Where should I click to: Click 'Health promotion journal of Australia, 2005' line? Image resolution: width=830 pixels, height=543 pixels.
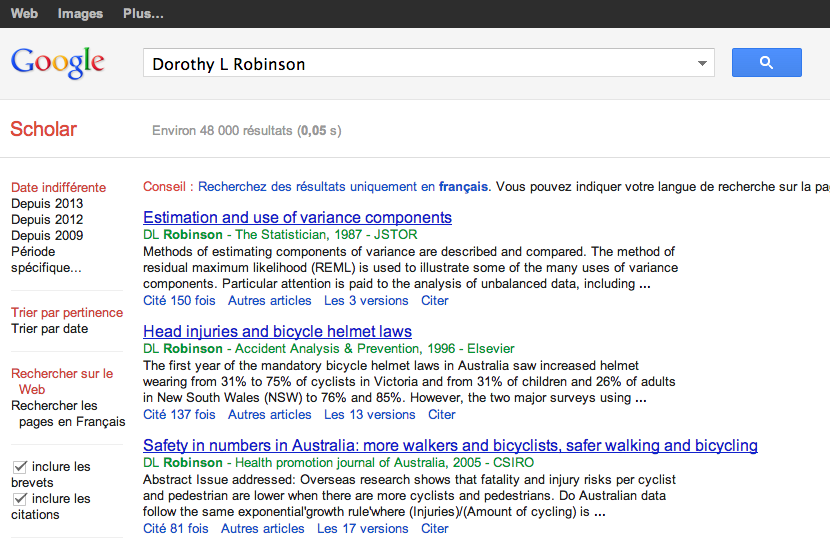click(x=358, y=462)
